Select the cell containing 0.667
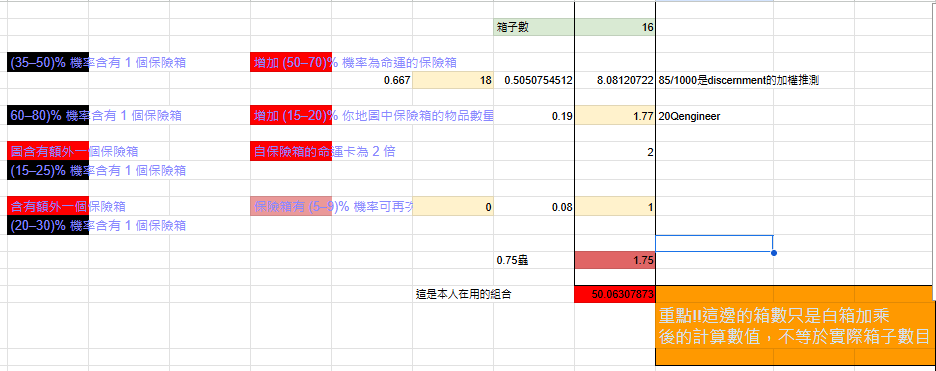This screenshot has width=936, height=371. pyautogui.click(x=371, y=81)
